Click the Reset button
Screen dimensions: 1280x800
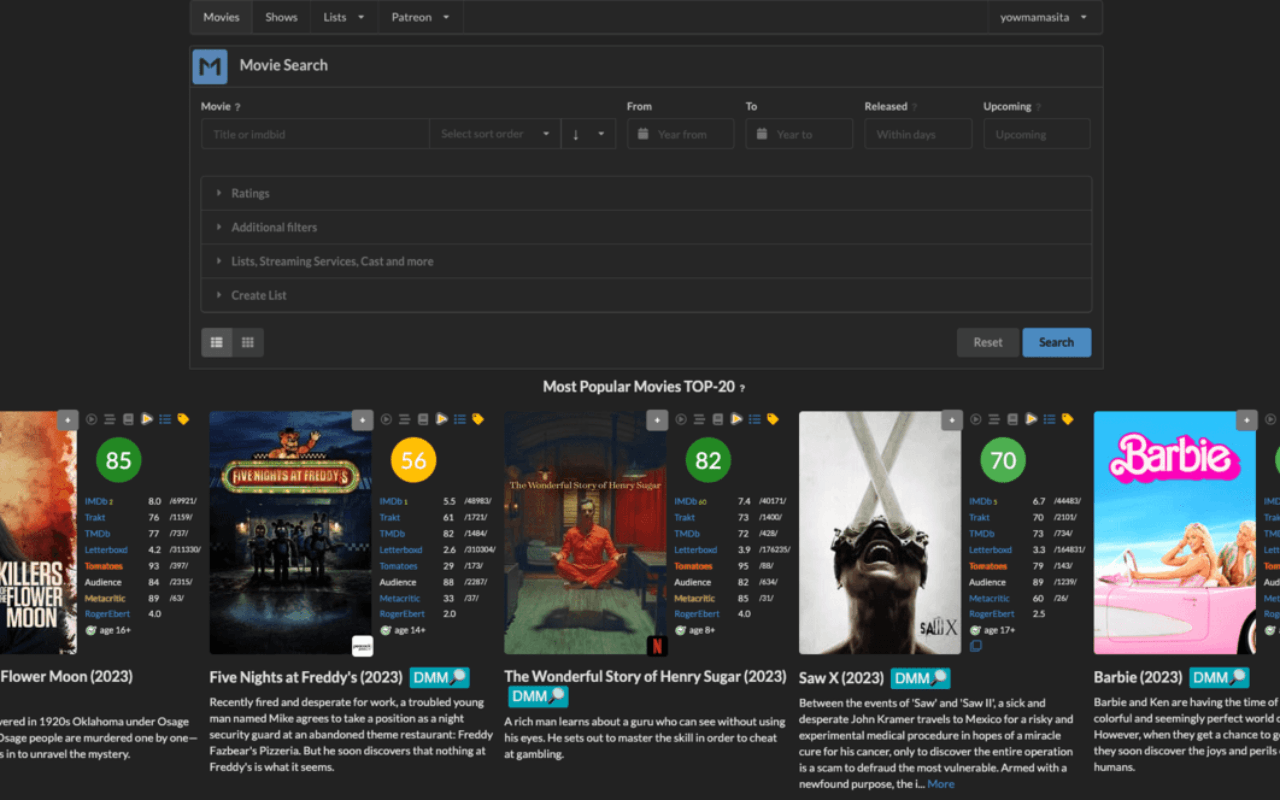click(988, 342)
